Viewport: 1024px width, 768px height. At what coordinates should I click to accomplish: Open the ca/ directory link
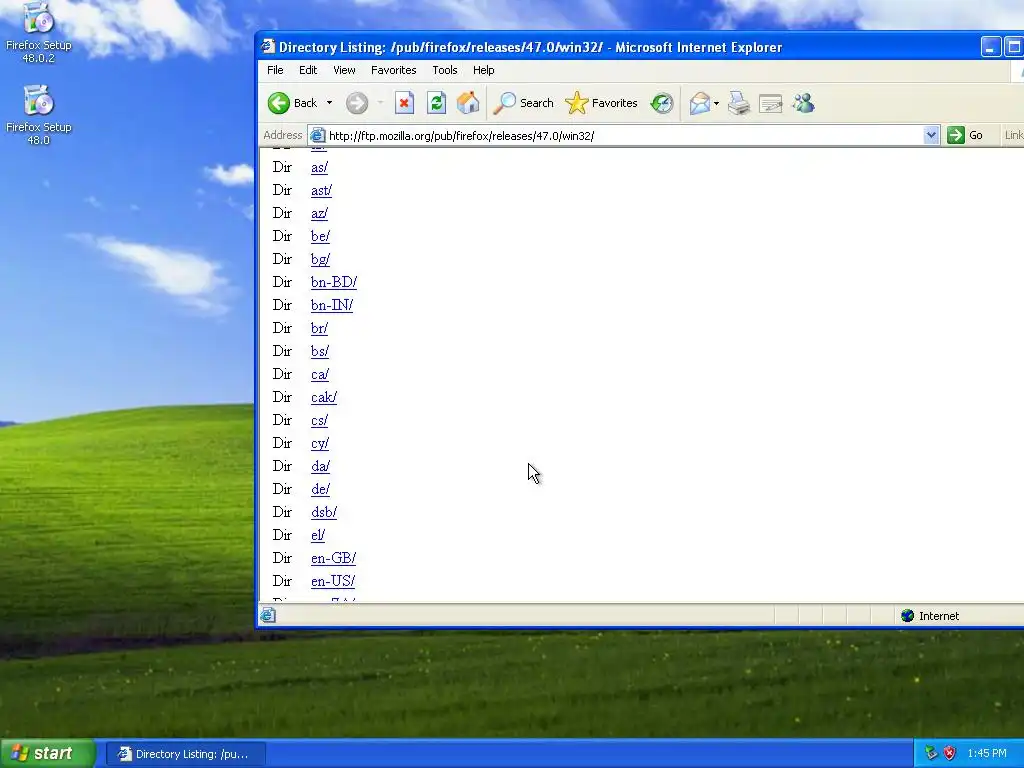click(x=319, y=374)
